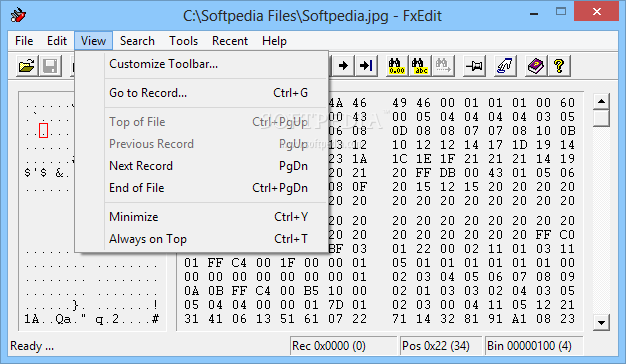Click the disabled Previous Record entry

[201, 144]
